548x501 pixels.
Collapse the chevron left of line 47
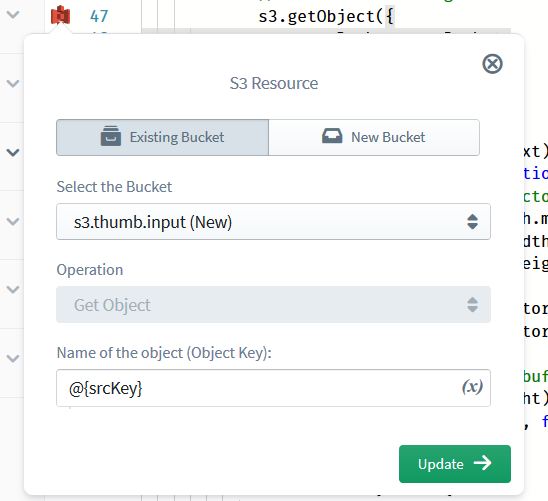click(13, 15)
